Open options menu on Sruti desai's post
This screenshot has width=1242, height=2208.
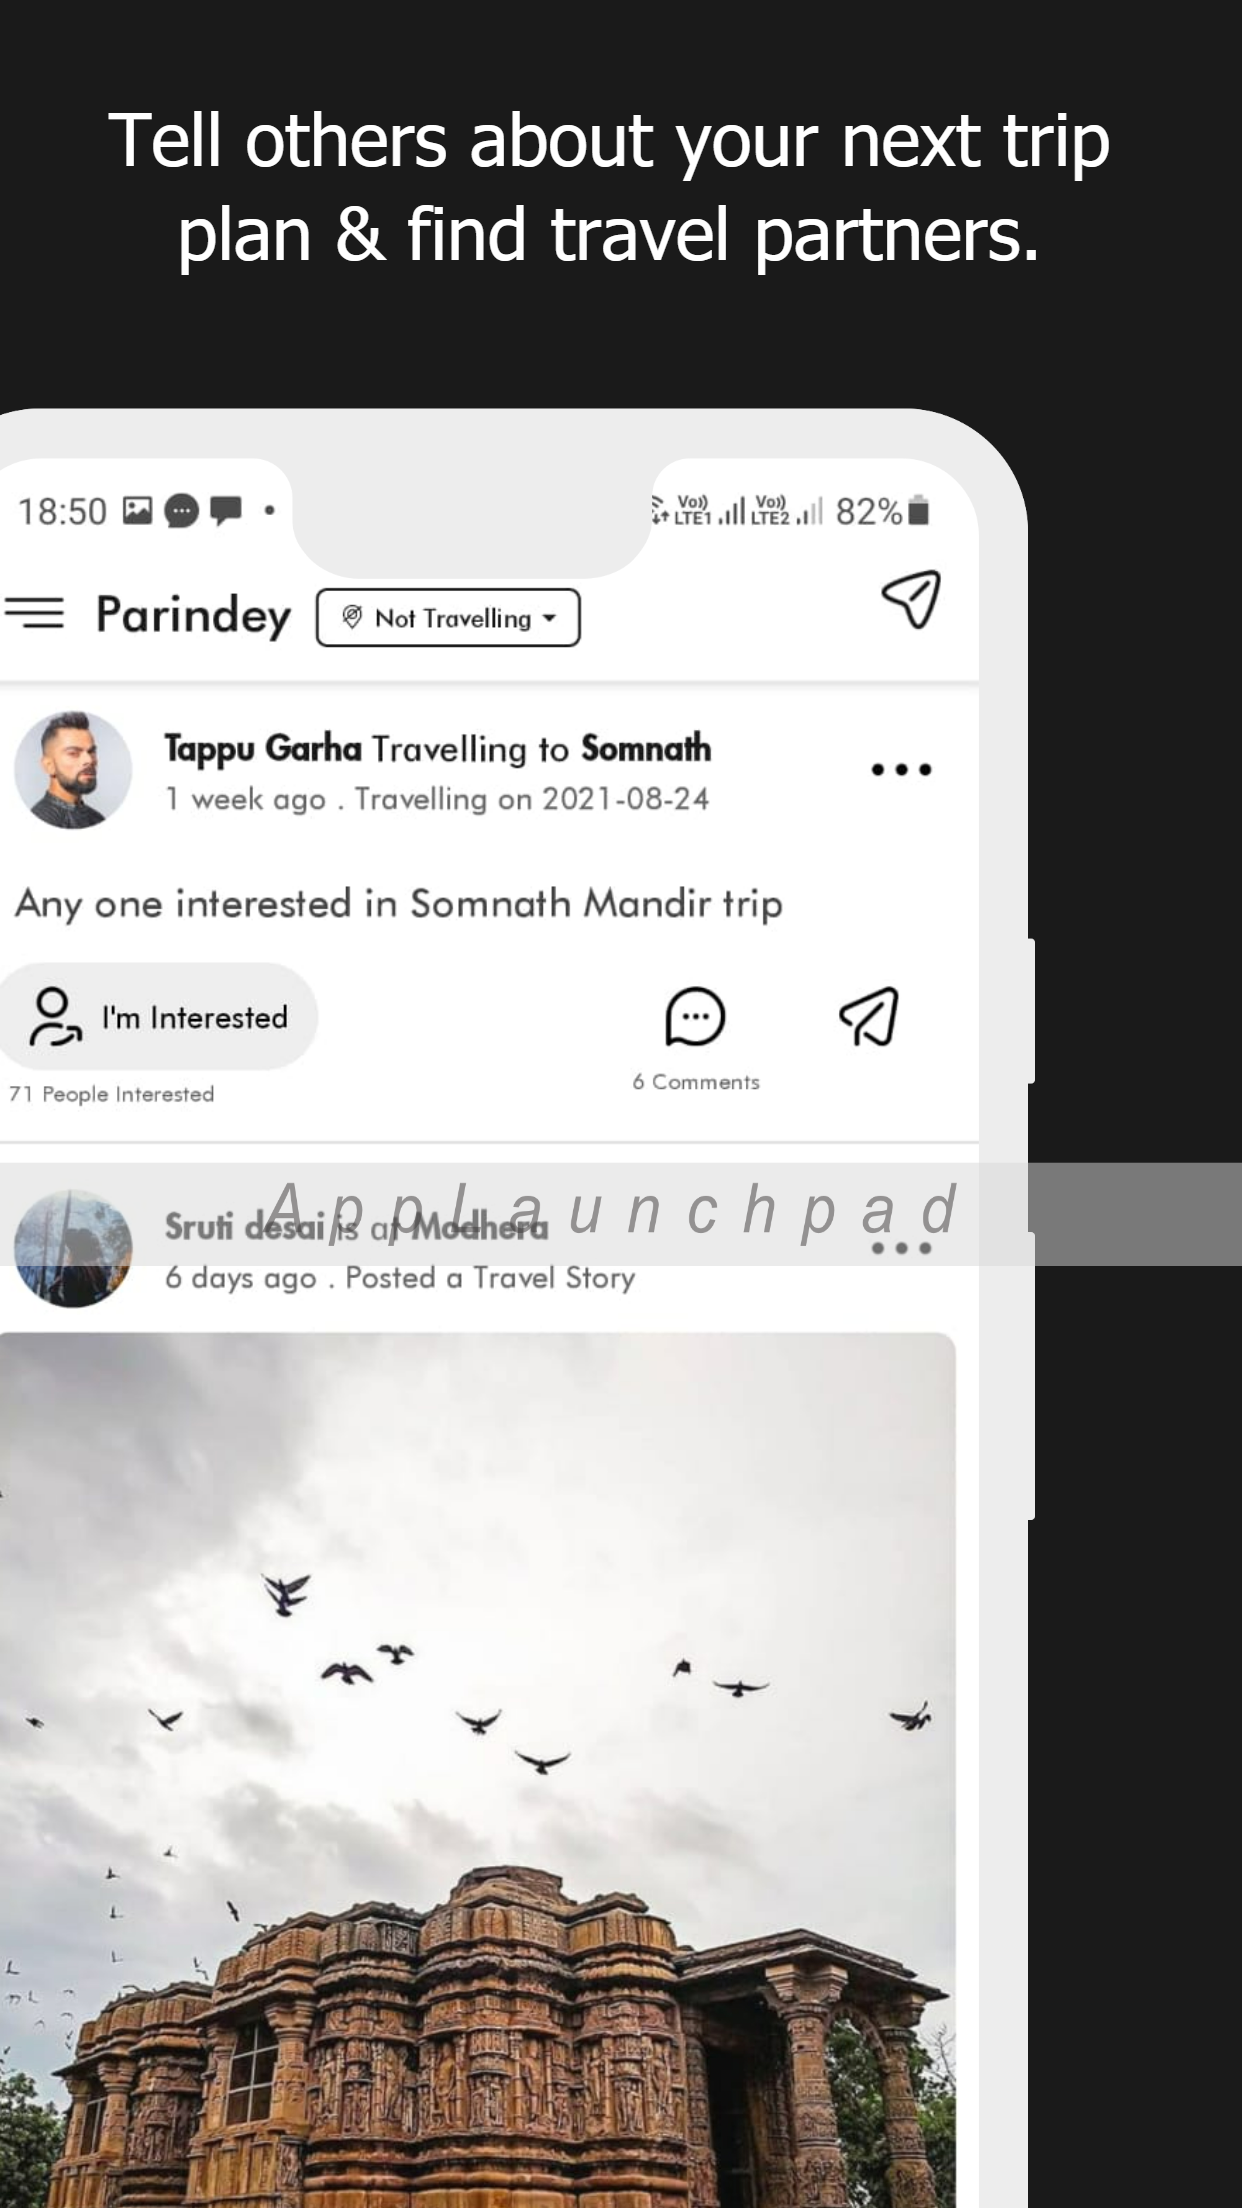[x=901, y=1248]
